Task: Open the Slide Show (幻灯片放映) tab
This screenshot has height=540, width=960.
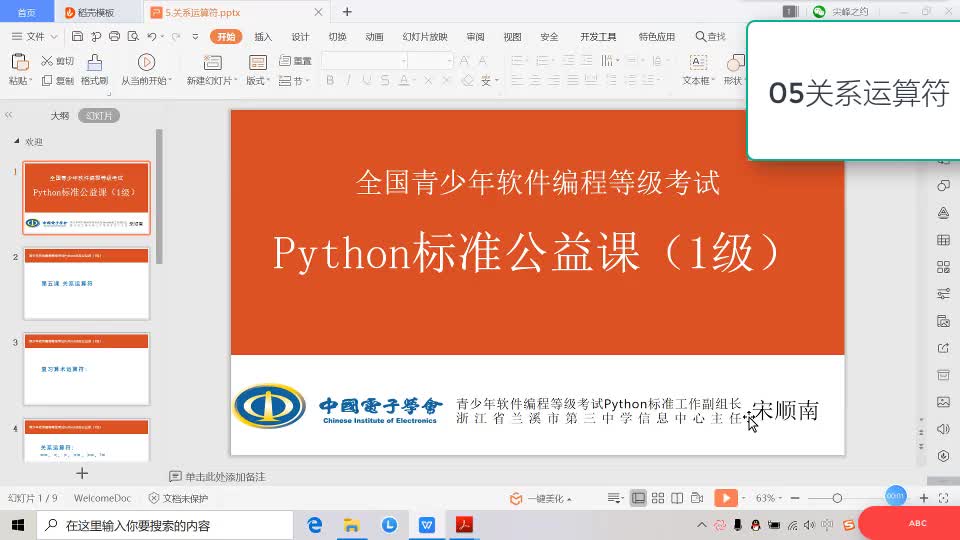Action: (425, 37)
